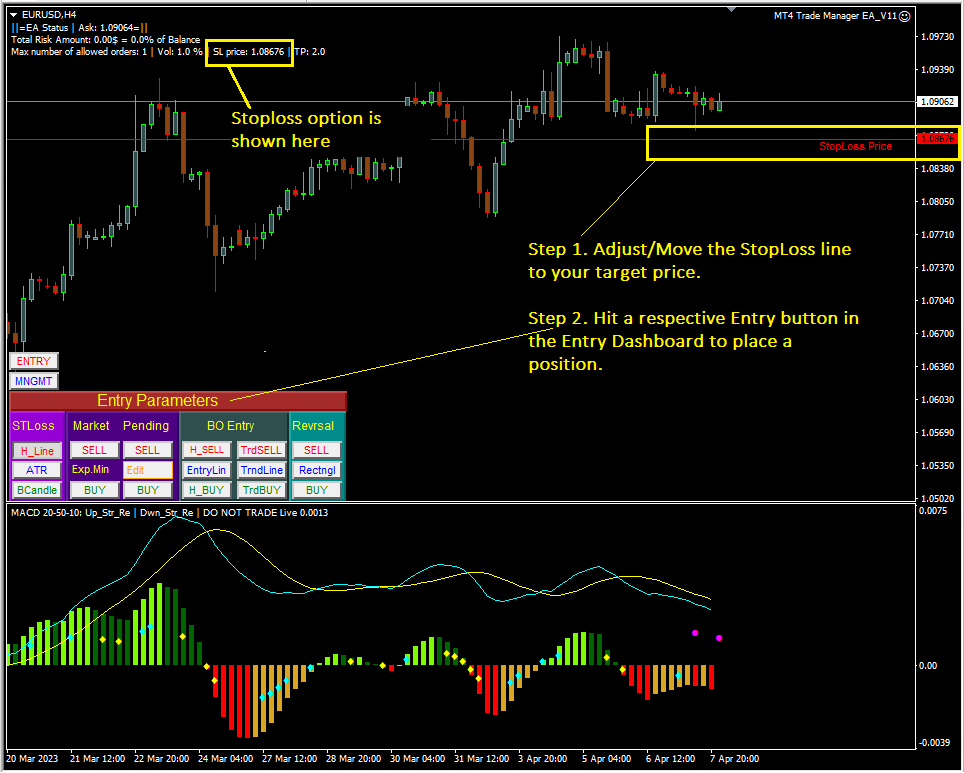
Task: Click the EntryLin button
Action: [206, 470]
